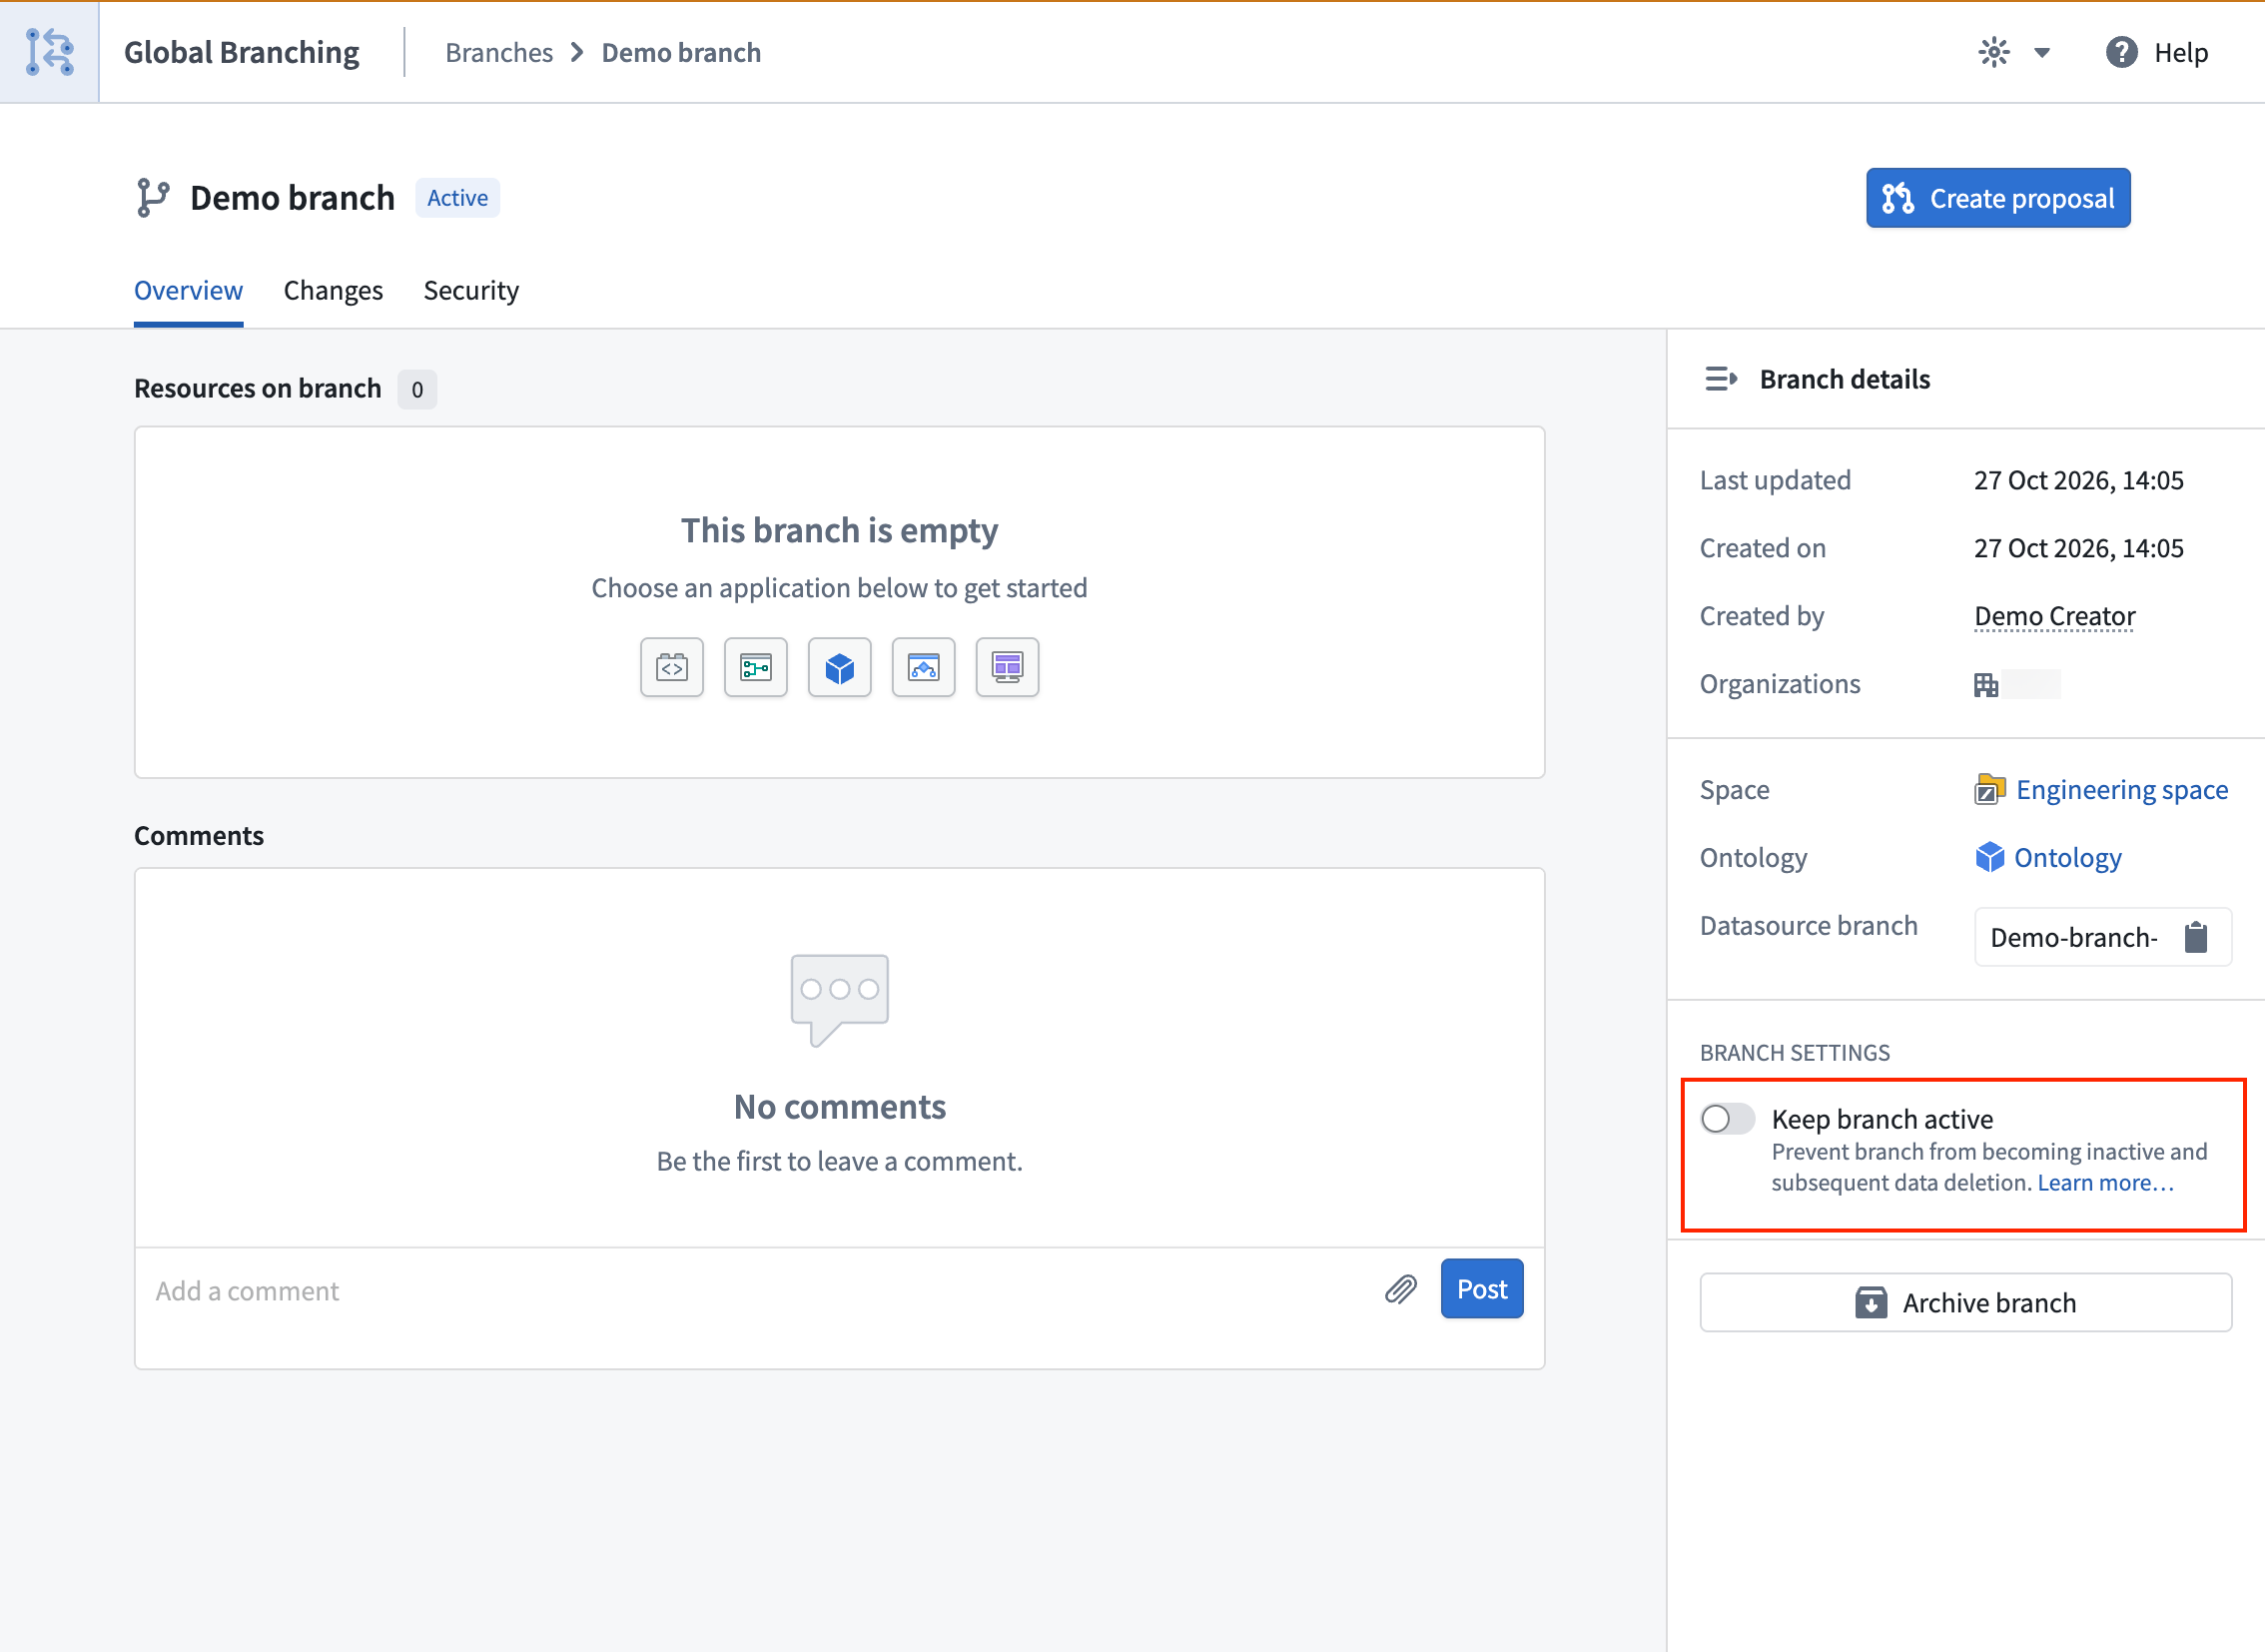Click the organization building icon
This screenshot has width=2265, height=1652.
tap(1986, 685)
